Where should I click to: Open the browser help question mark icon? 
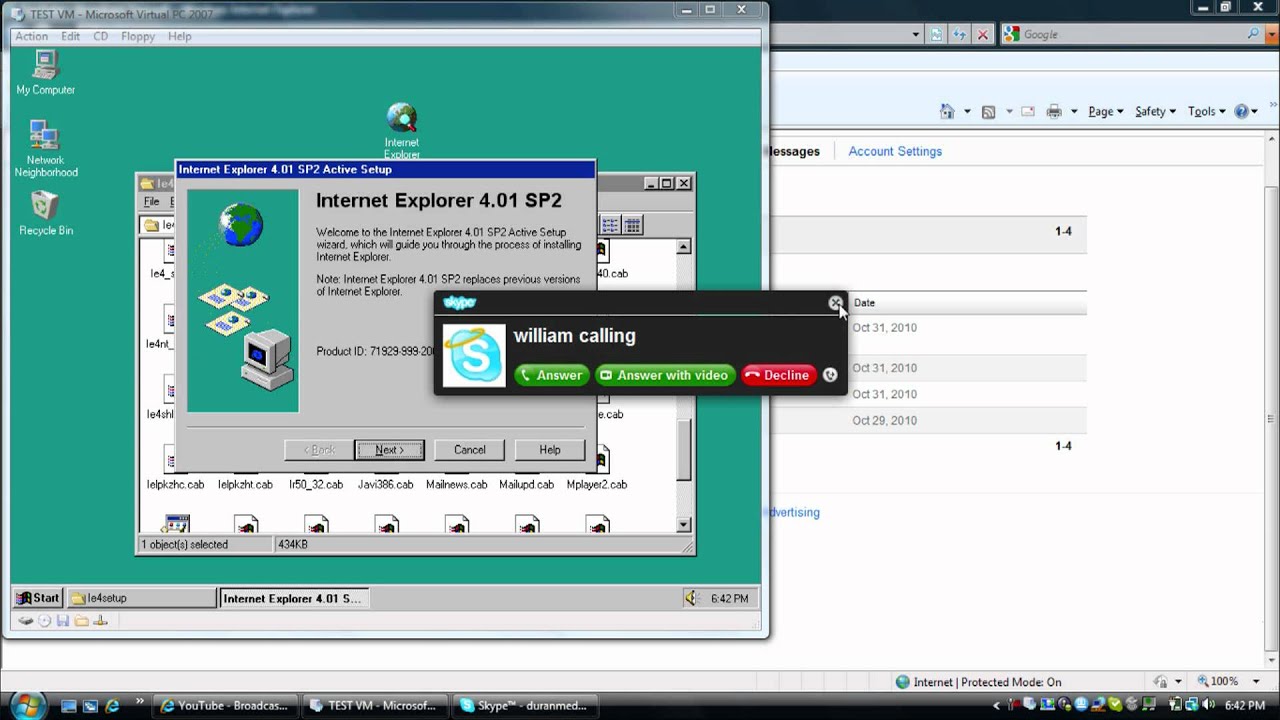(1242, 112)
